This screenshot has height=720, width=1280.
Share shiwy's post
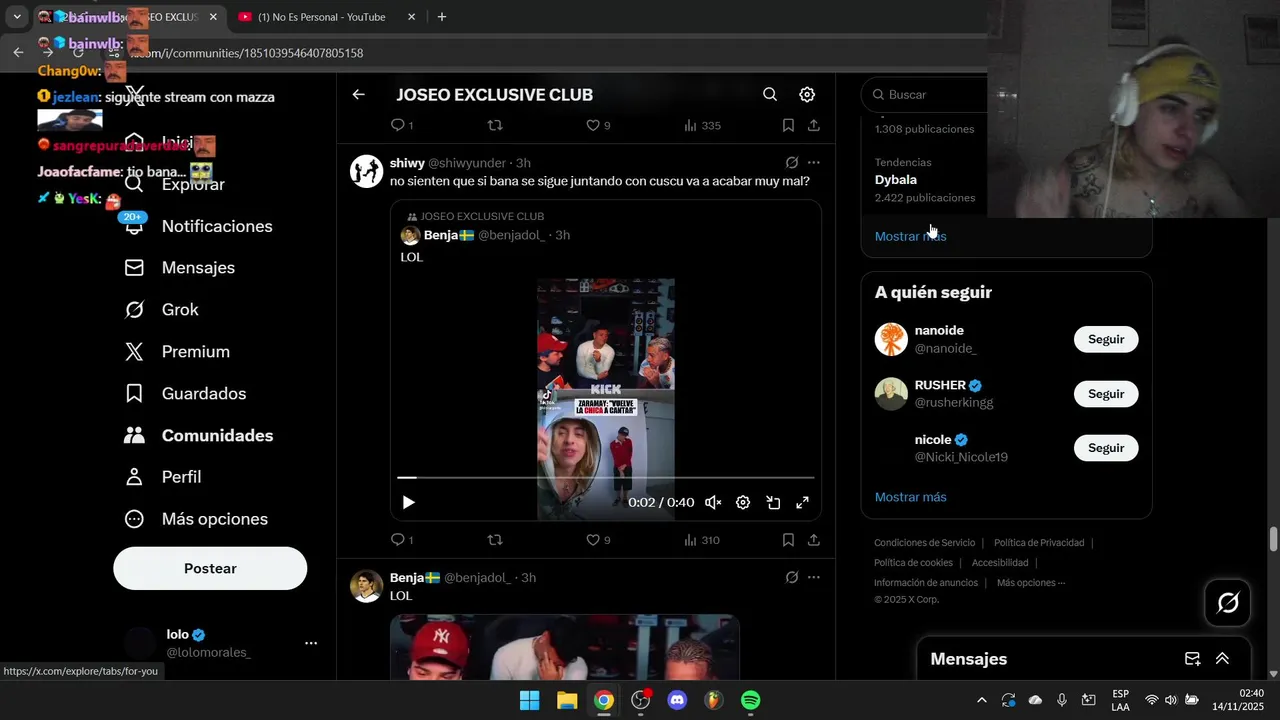point(814,540)
